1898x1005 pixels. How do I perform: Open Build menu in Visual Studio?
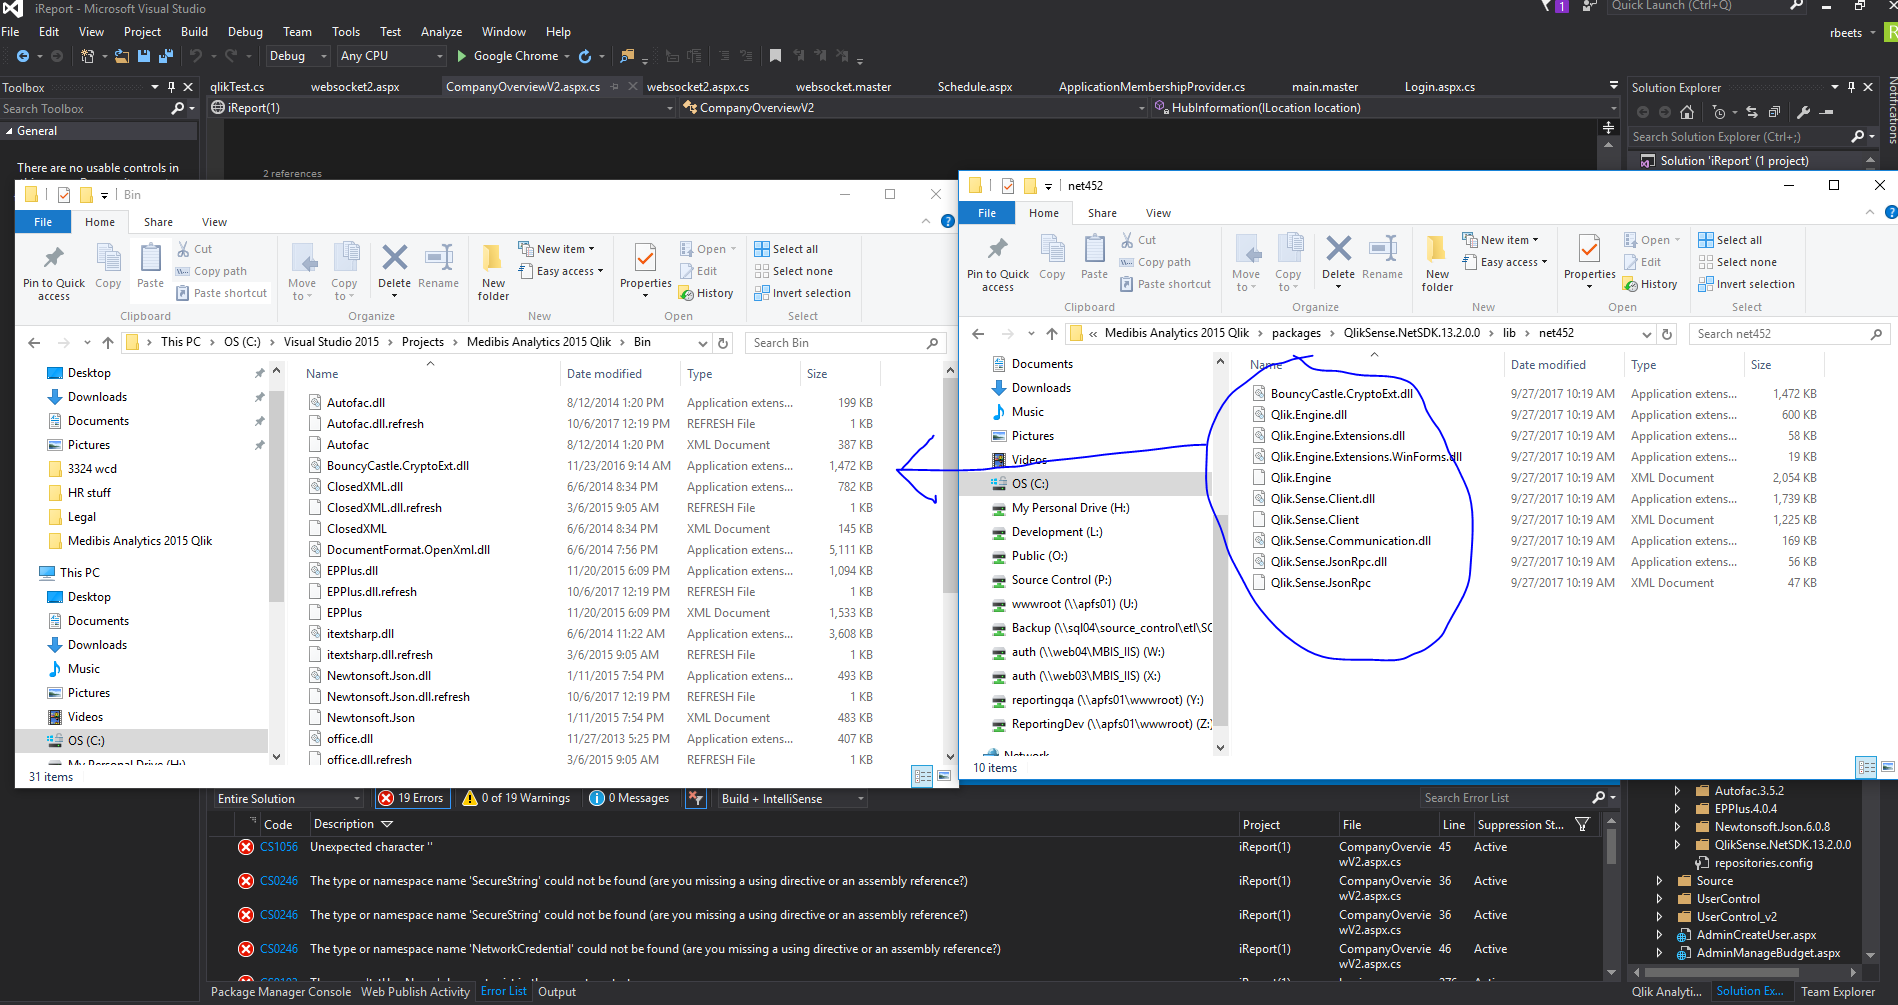194,32
